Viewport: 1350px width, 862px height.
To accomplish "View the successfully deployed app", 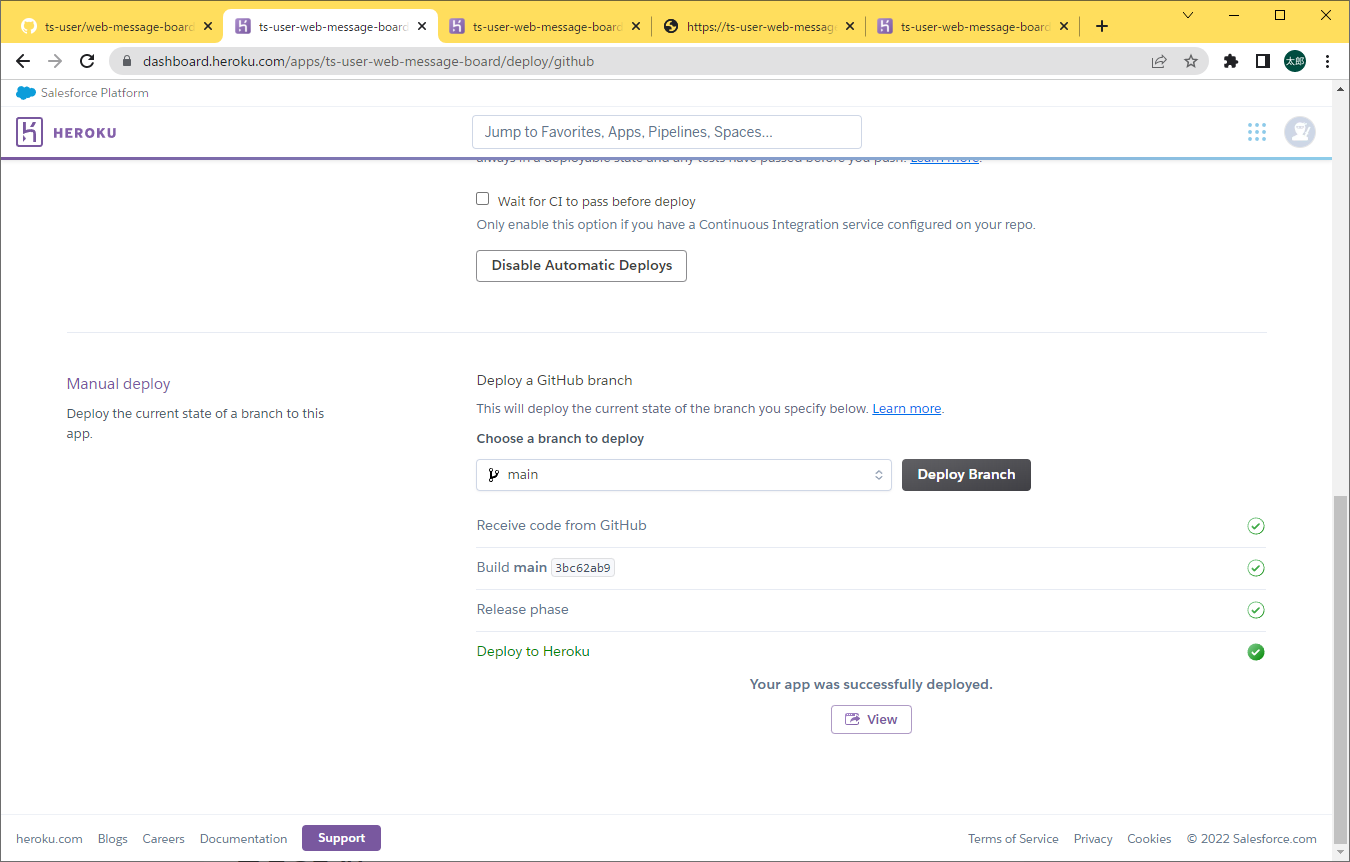I will [871, 720].
